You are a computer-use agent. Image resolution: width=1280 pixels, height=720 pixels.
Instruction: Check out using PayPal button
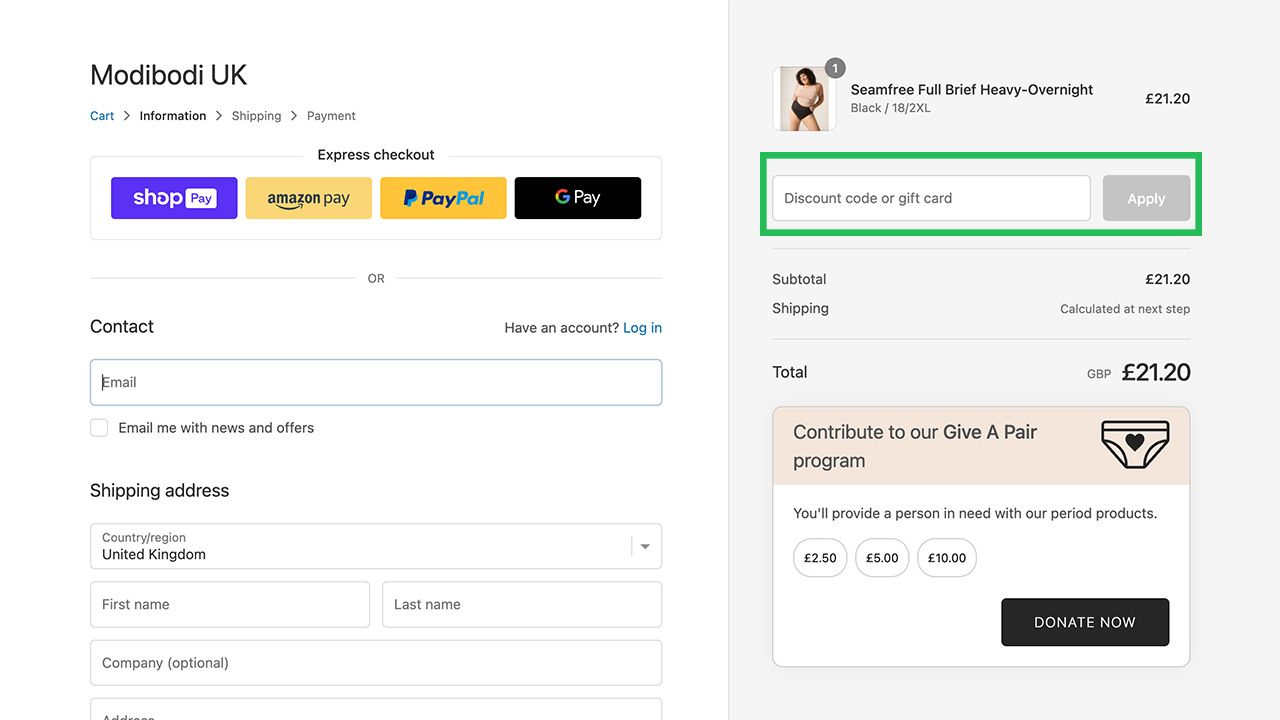(x=443, y=198)
